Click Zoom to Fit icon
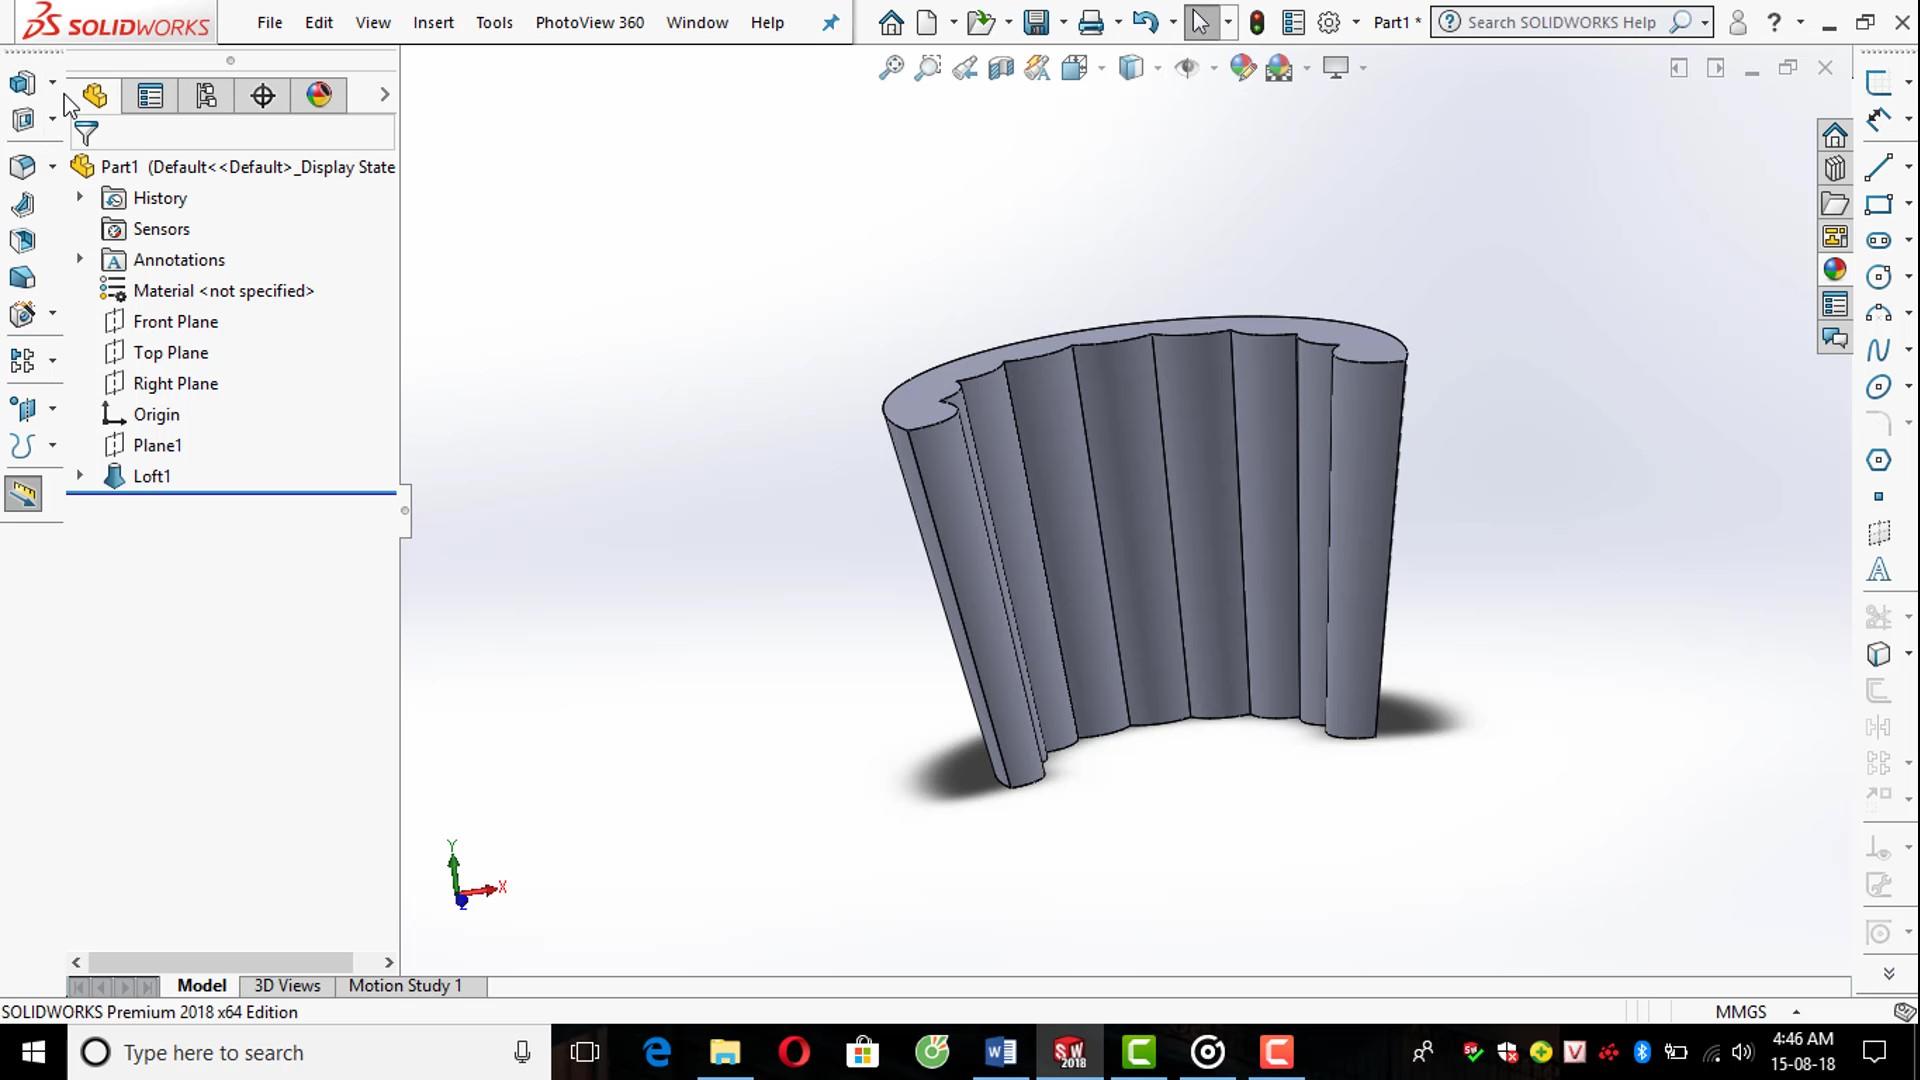 (x=890, y=68)
